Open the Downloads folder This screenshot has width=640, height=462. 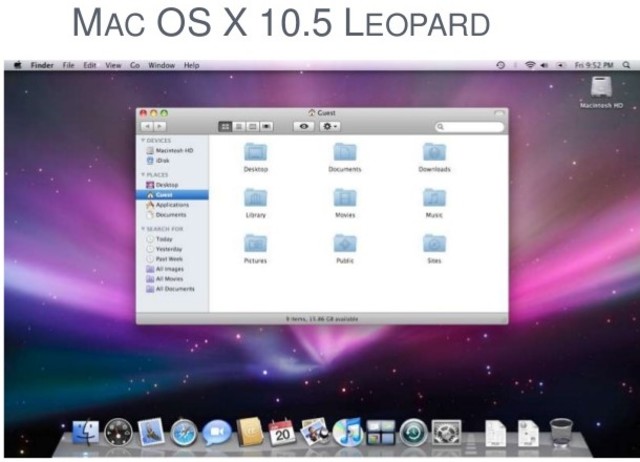(434, 152)
